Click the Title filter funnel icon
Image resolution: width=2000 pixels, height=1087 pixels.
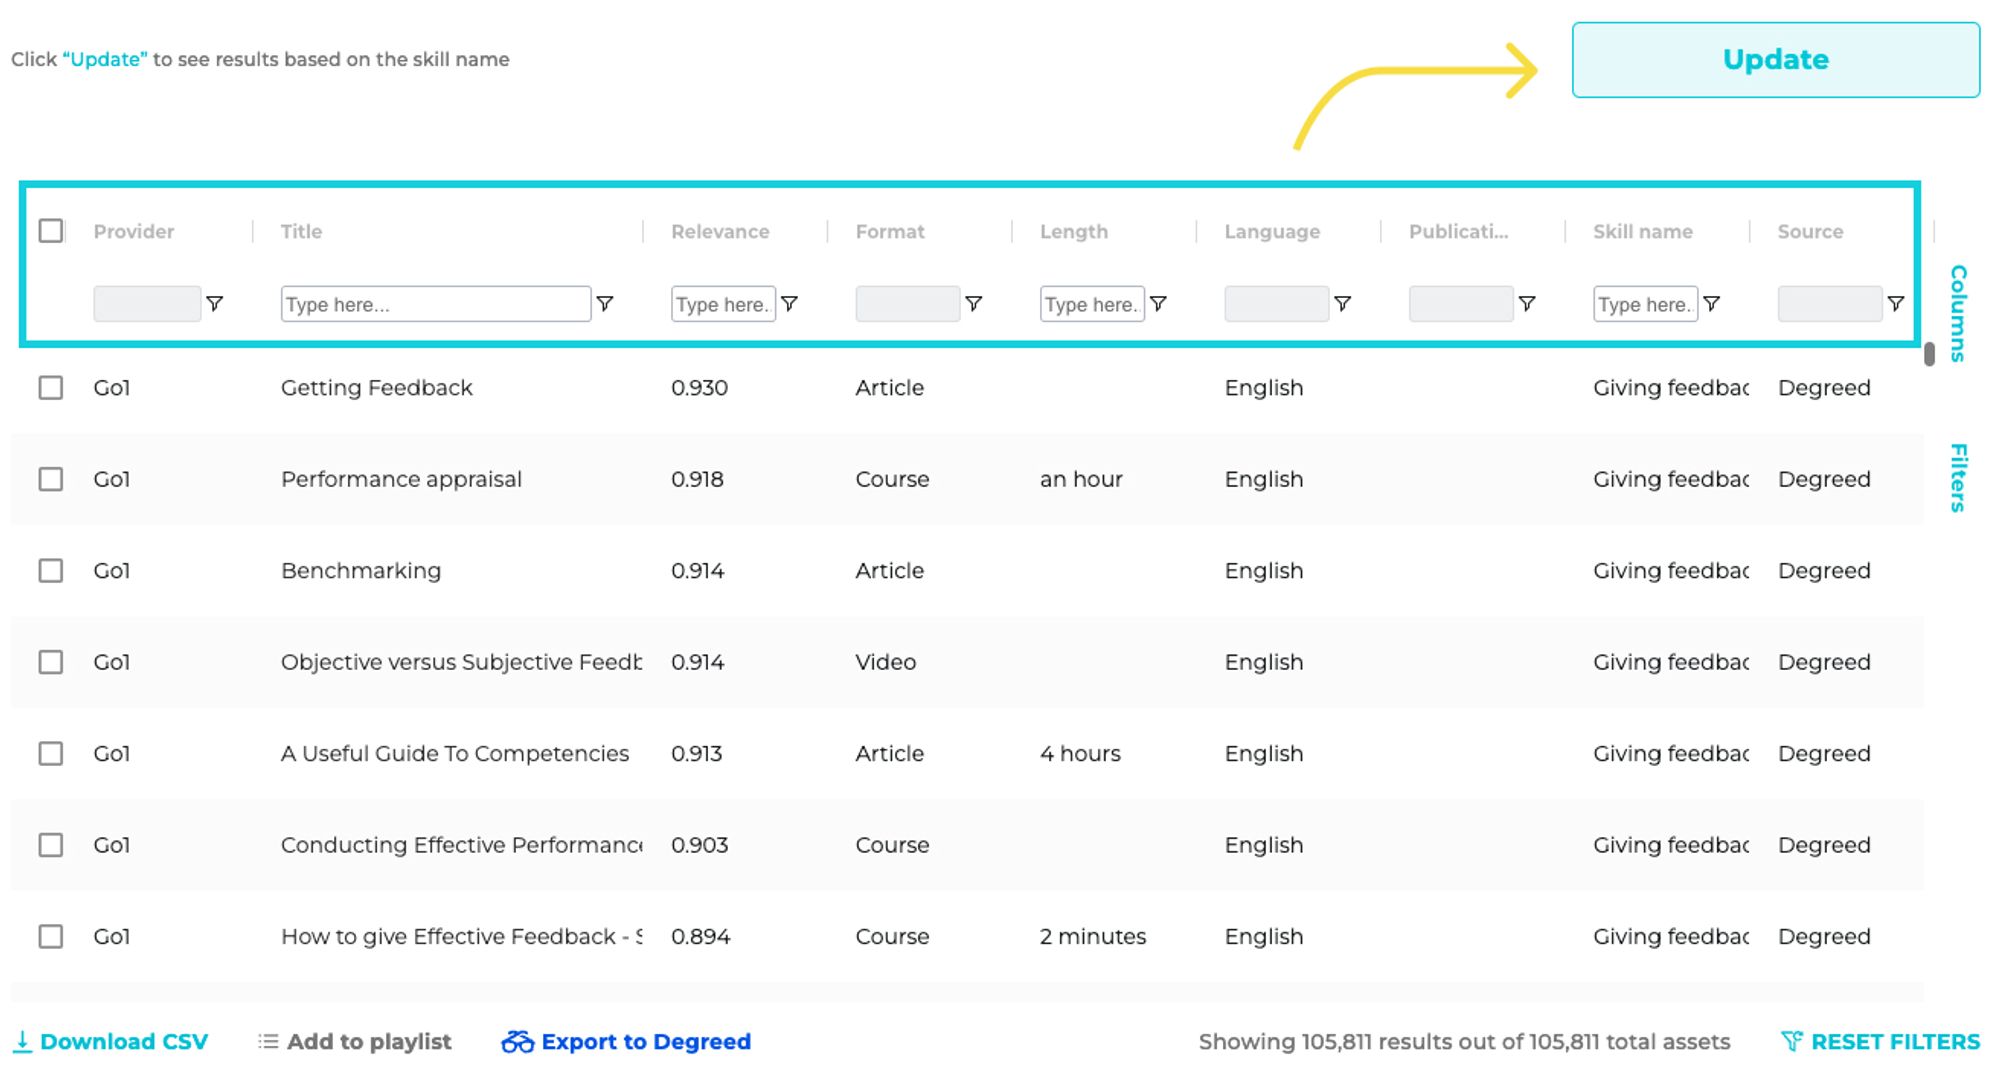point(607,304)
